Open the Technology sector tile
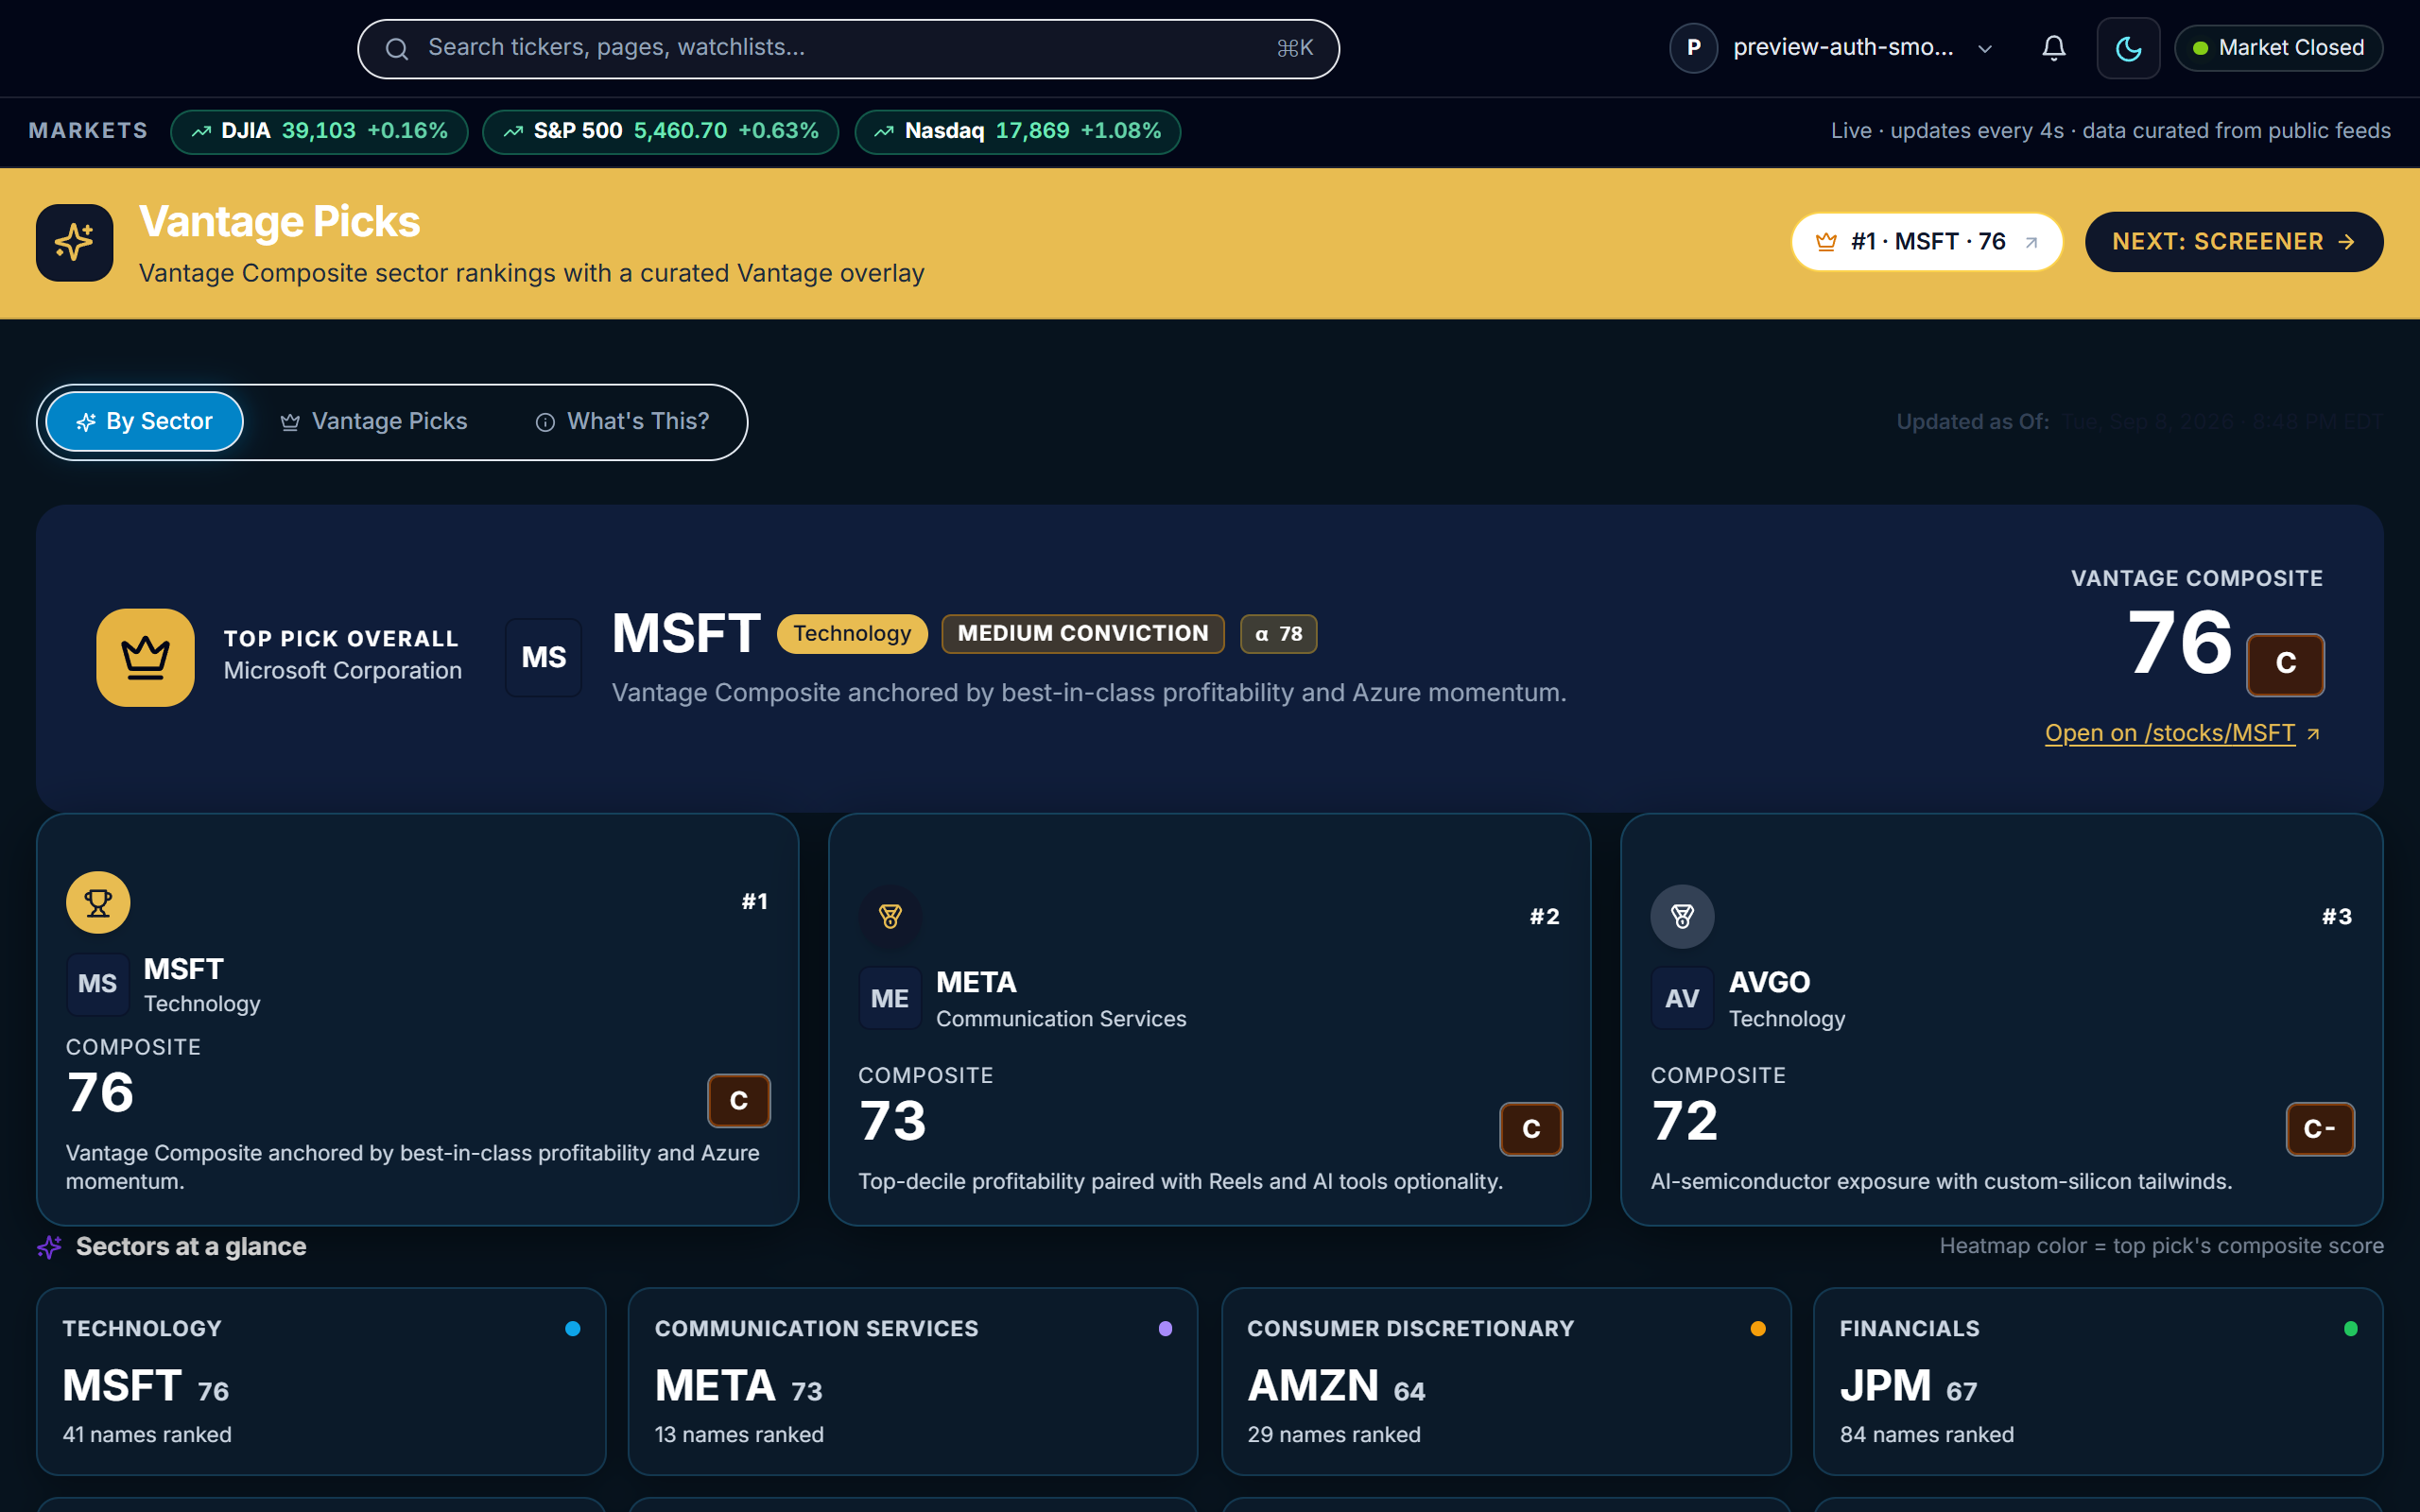This screenshot has width=2420, height=1512. 321,1381
